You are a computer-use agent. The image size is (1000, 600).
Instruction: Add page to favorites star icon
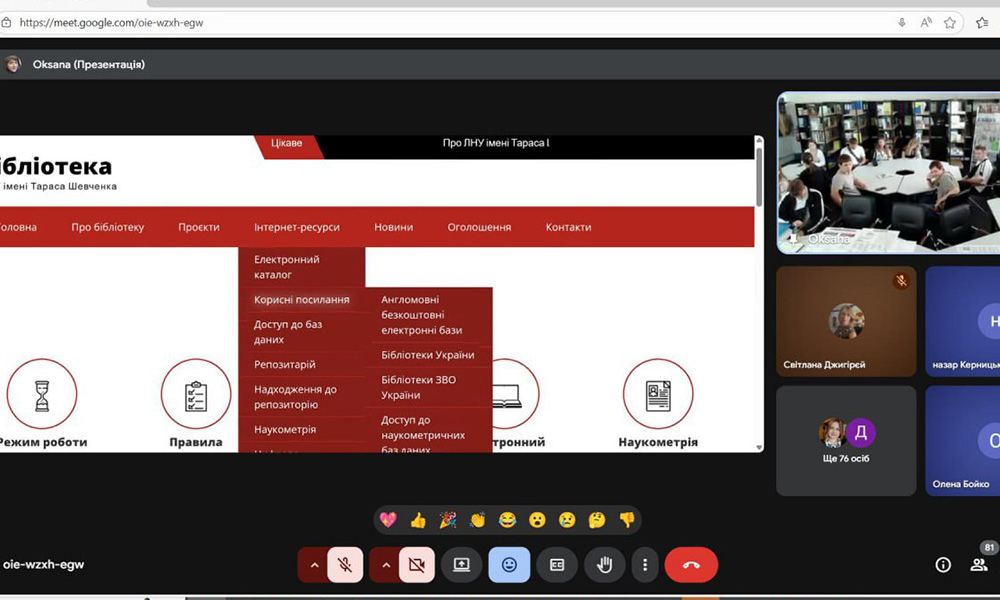(950, 23)
